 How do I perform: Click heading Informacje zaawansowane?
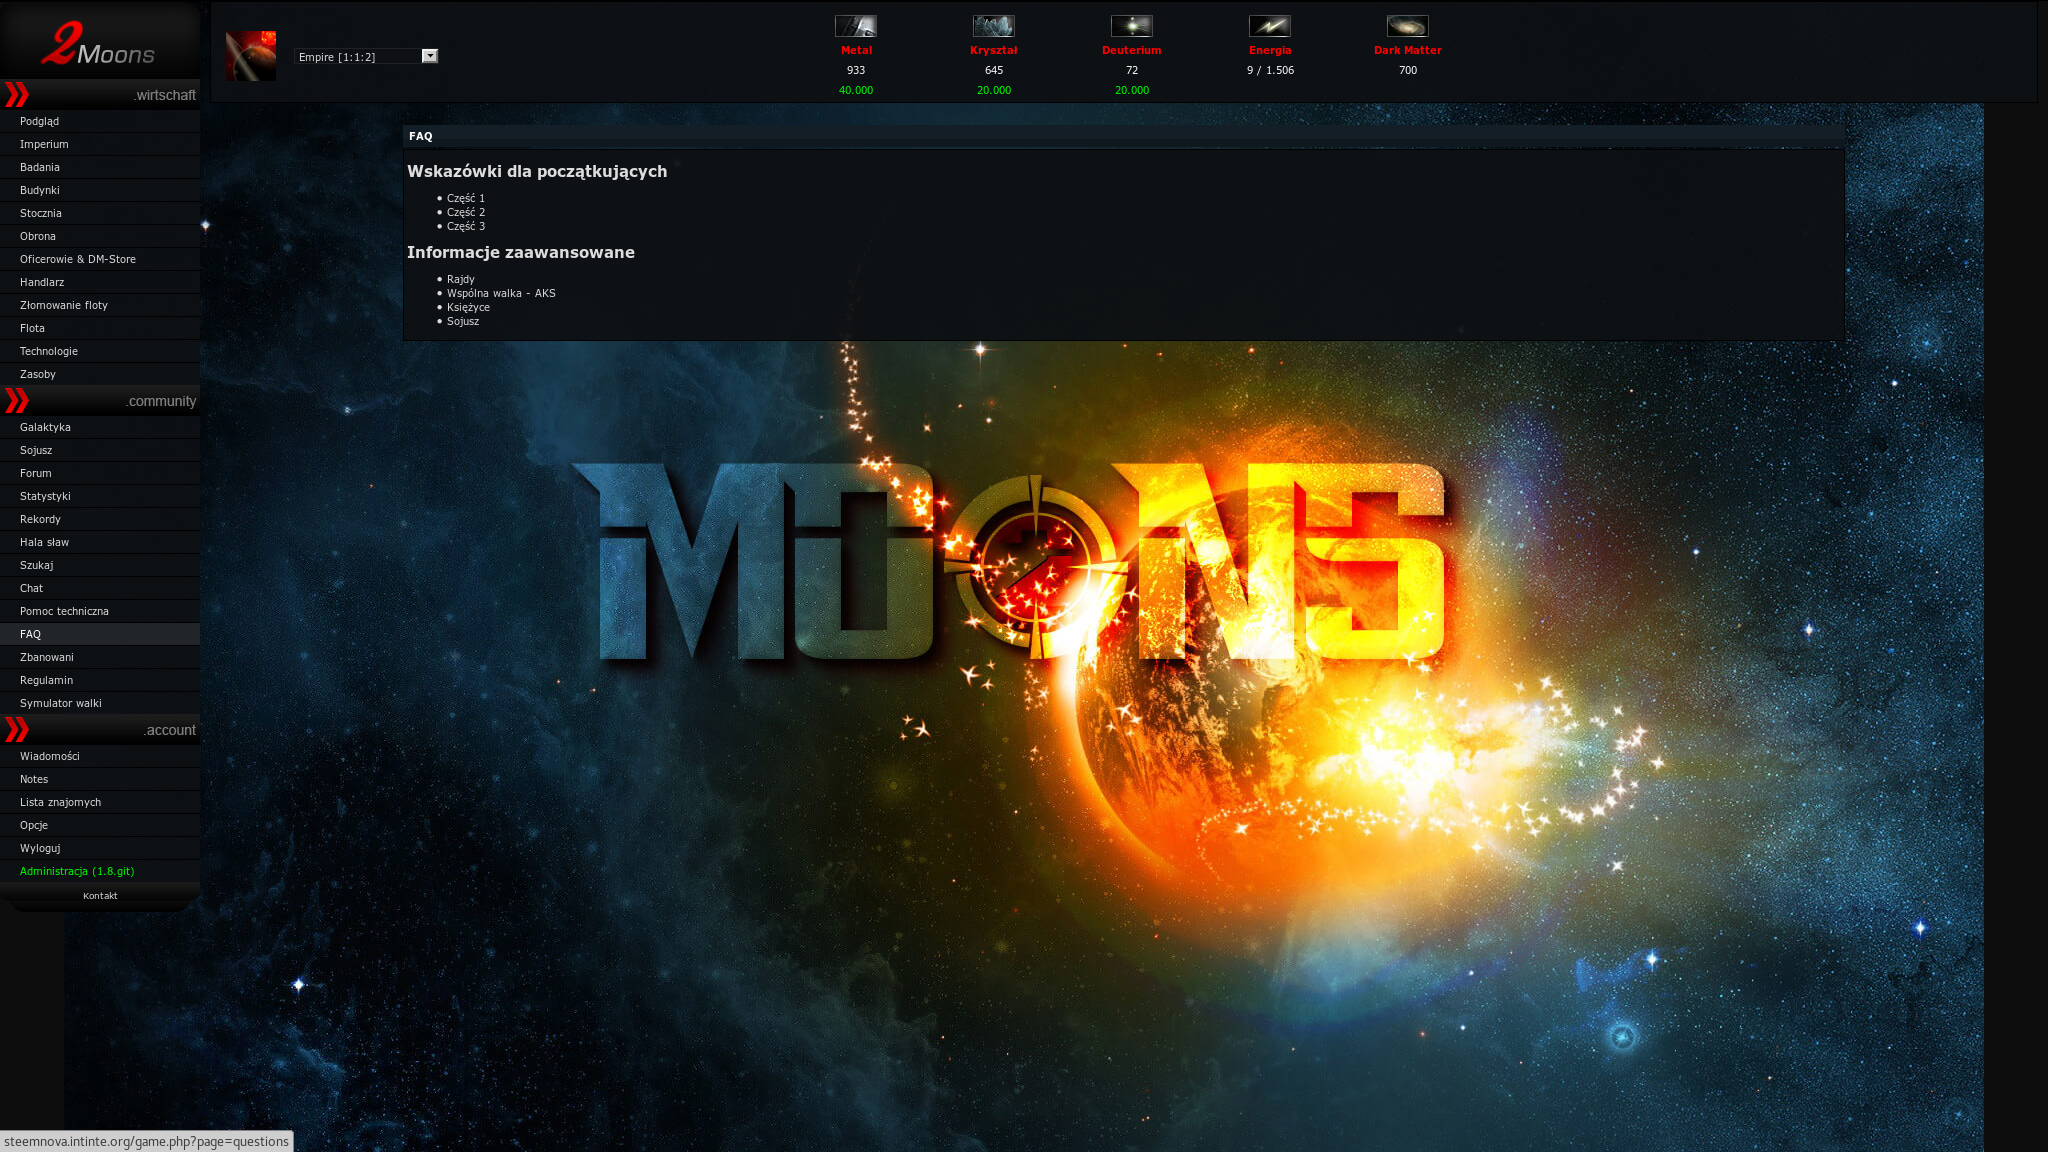521,252
